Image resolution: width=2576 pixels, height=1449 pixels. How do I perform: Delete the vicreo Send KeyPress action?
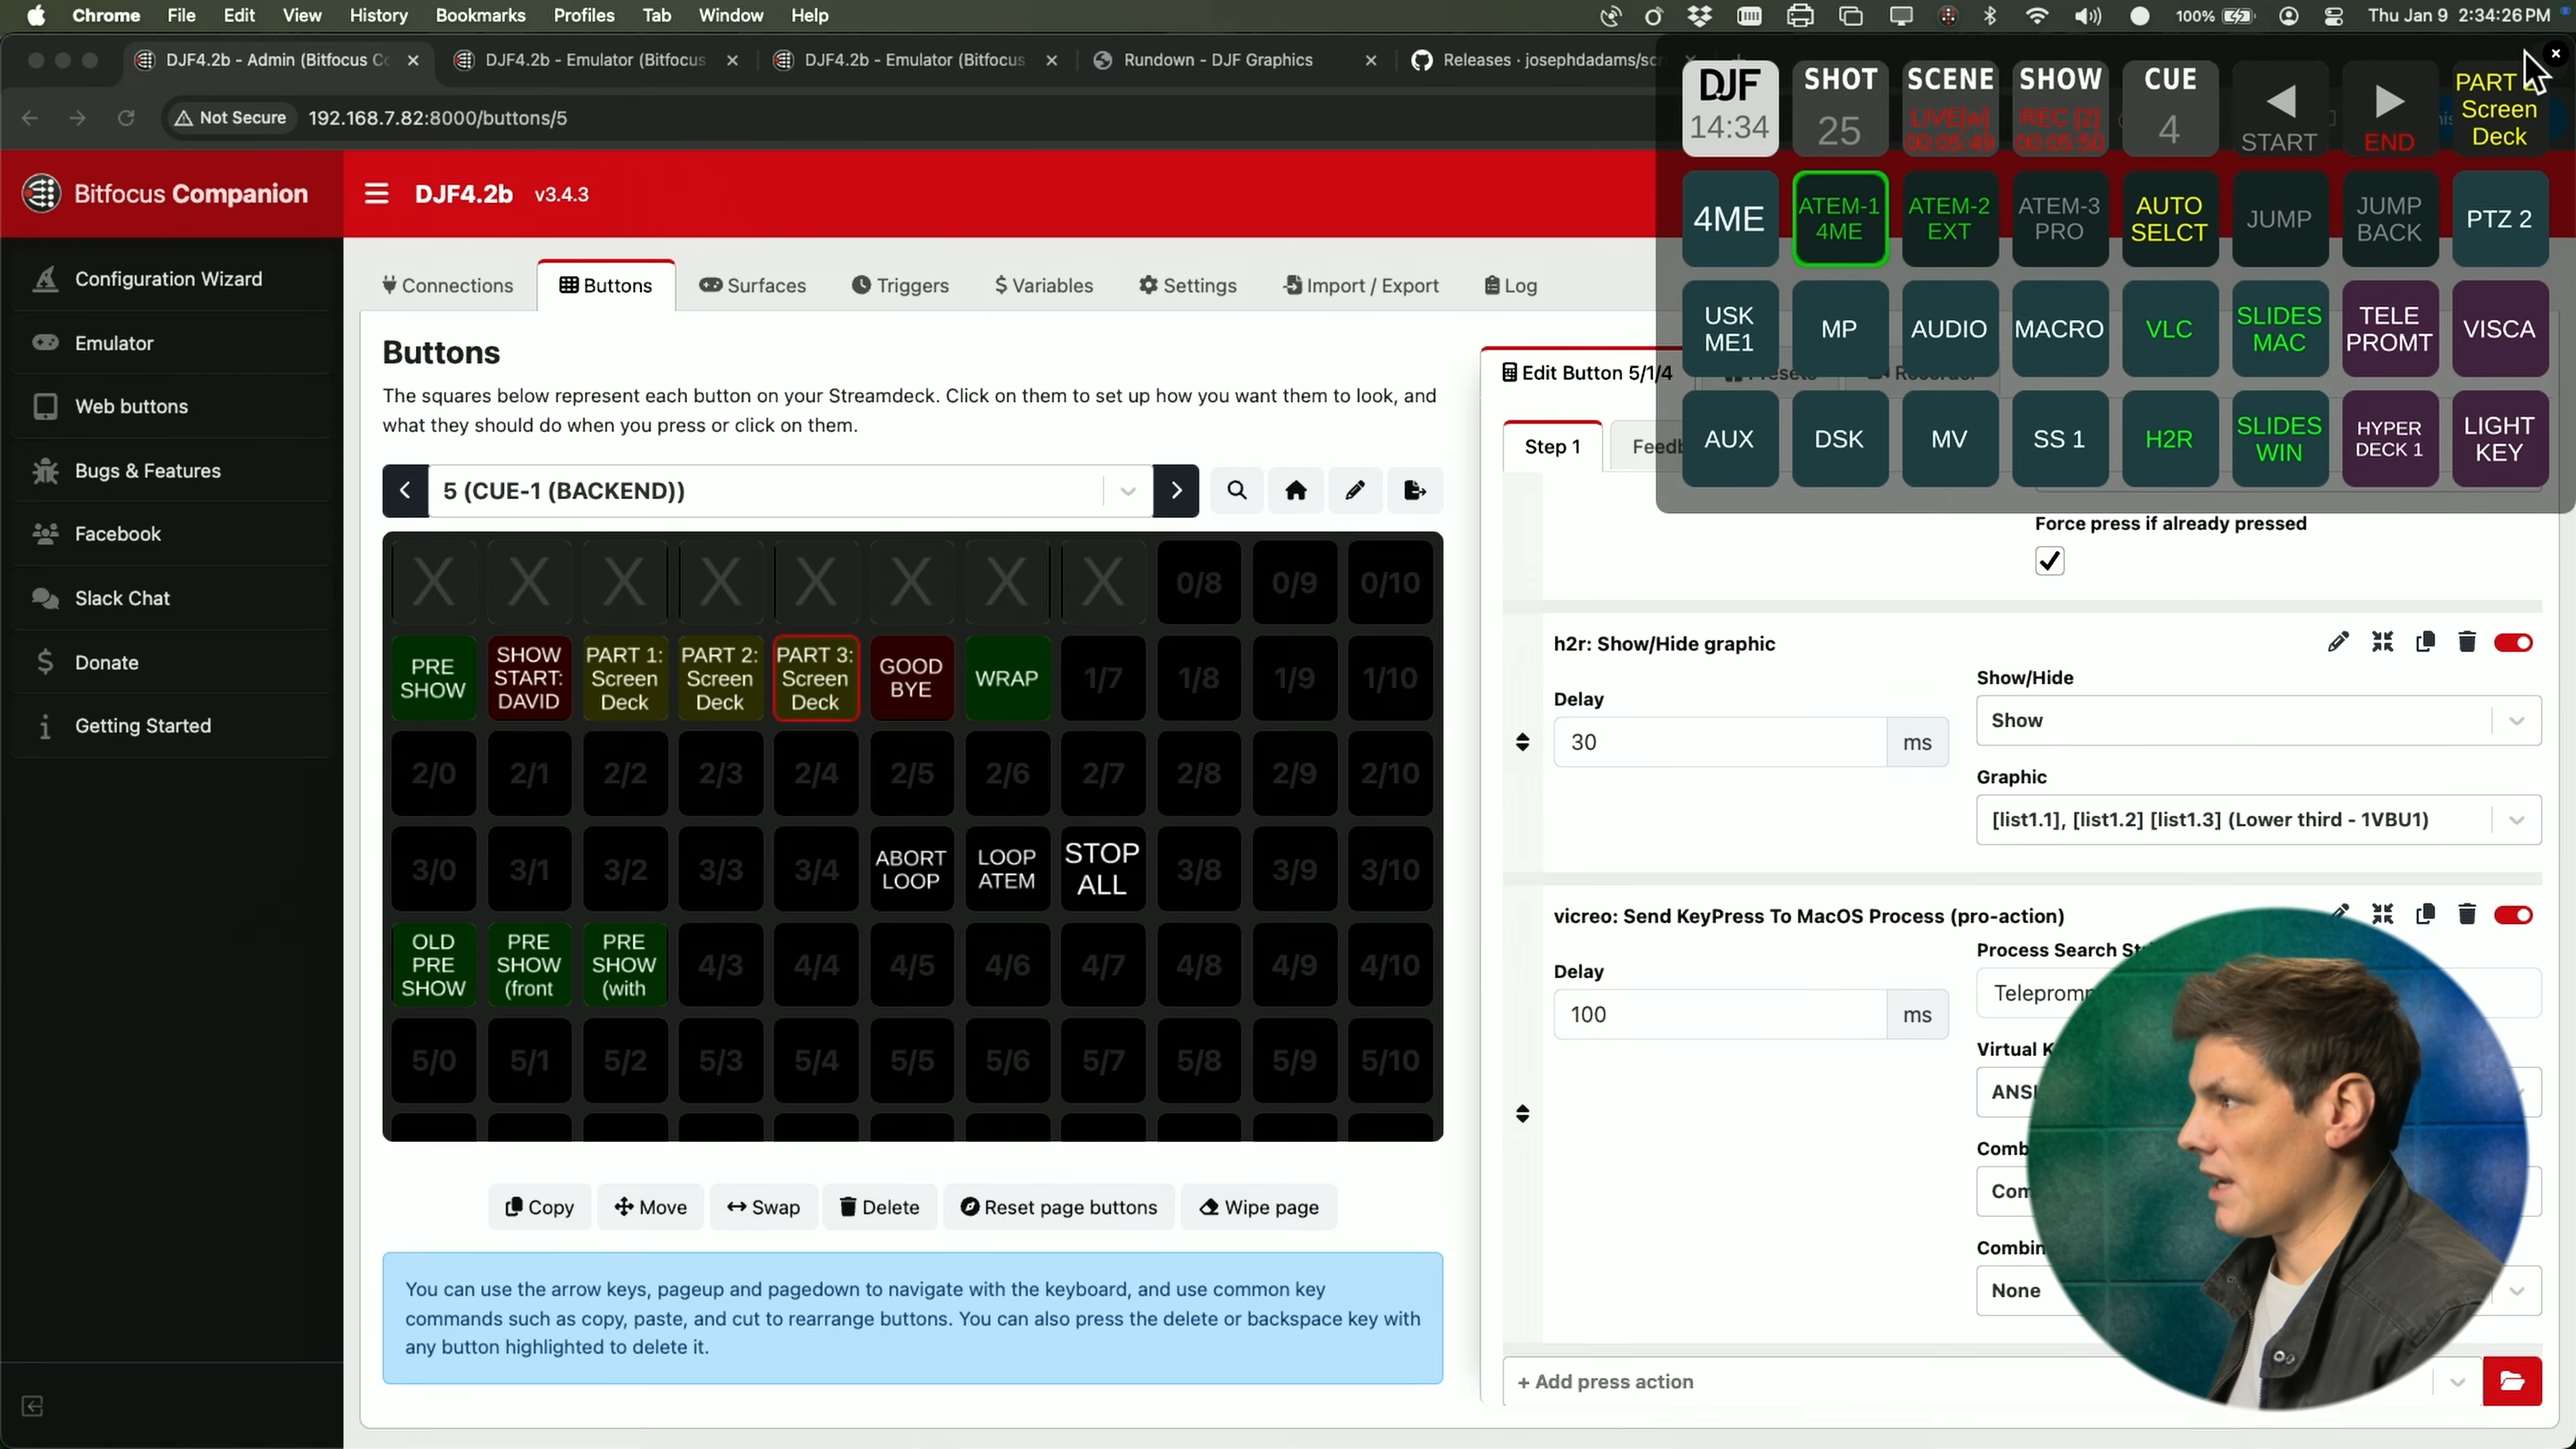click(2467, 914)
